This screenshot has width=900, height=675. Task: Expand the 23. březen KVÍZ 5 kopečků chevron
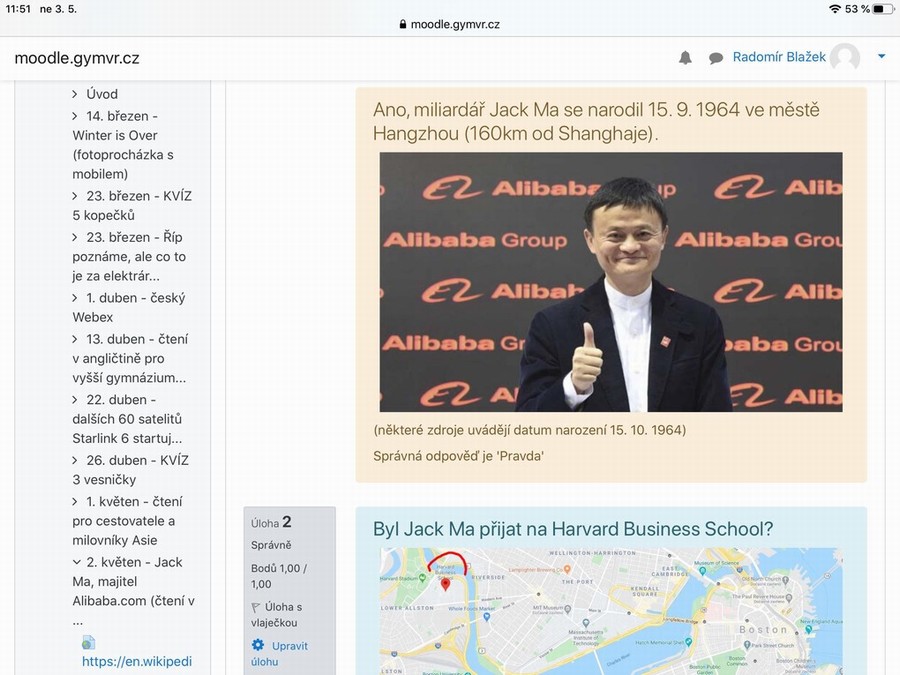[x=75, y=196]
